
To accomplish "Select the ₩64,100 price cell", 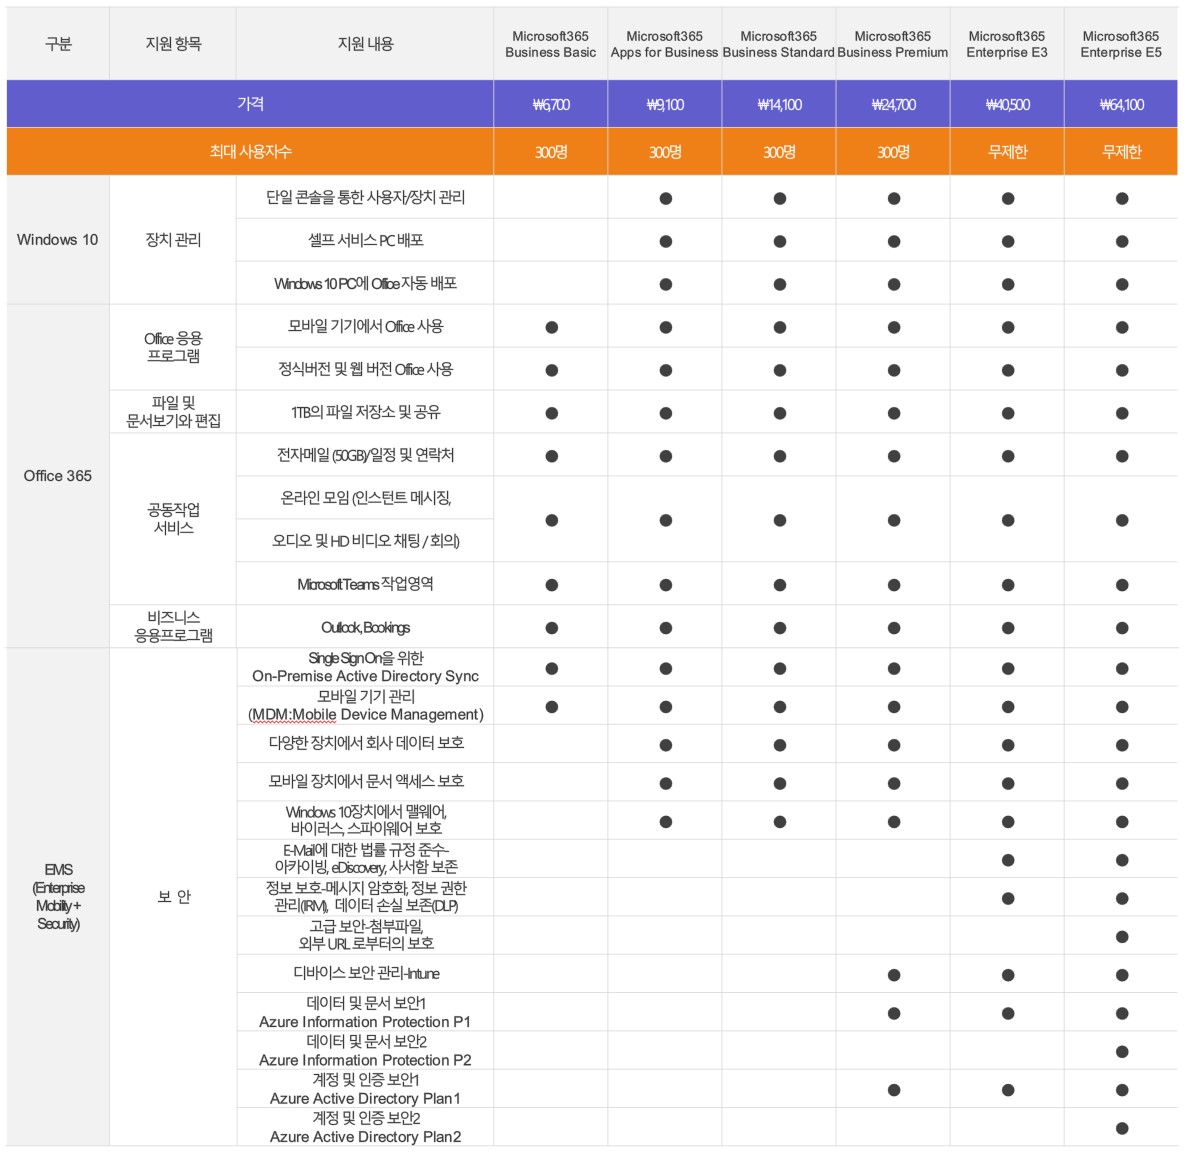I will click(1121, 104).
